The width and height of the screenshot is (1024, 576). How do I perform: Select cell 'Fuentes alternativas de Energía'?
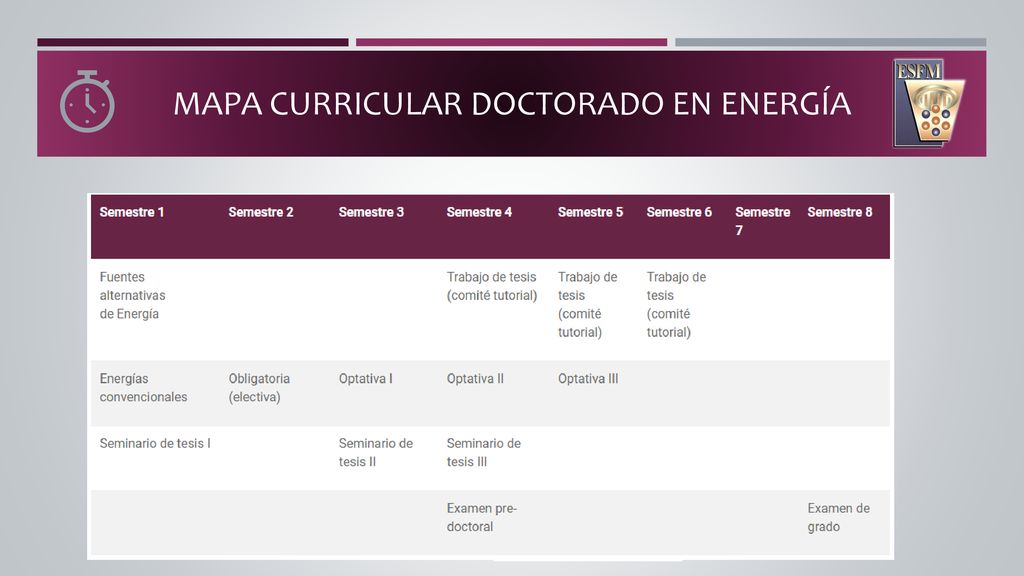coord(133,295)
